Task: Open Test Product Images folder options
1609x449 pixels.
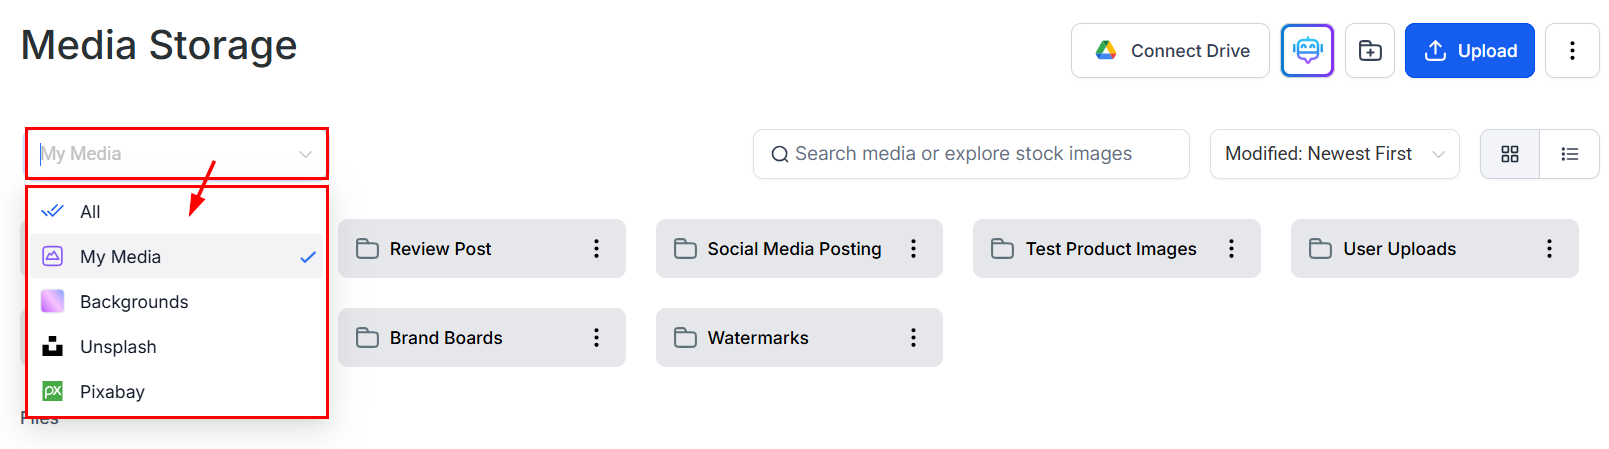Action: pyautogui.click(x=1231, y=249)
